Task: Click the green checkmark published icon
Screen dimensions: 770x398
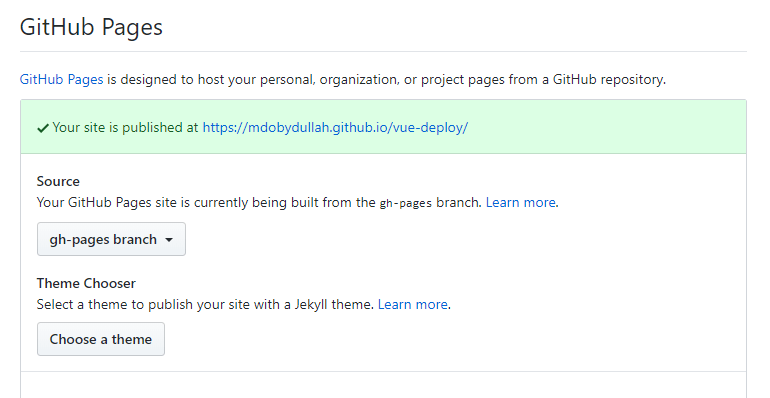Action: click(x=43, y=128)
